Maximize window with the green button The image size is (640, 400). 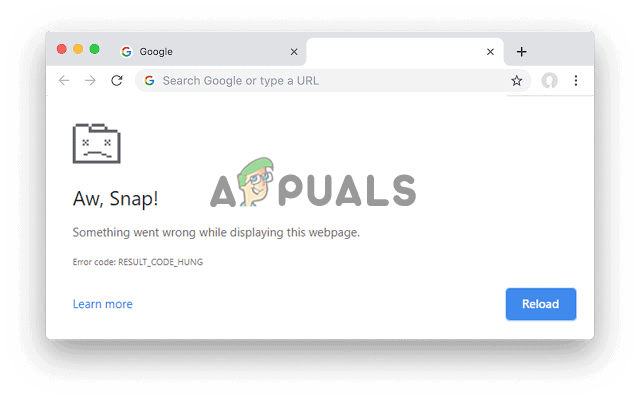94,49
